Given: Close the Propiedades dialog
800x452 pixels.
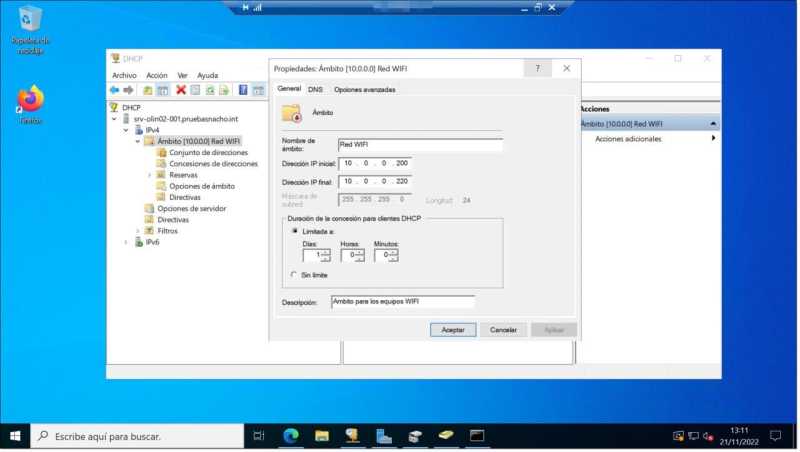Looking at the screenshot, I should pos(566,68).
